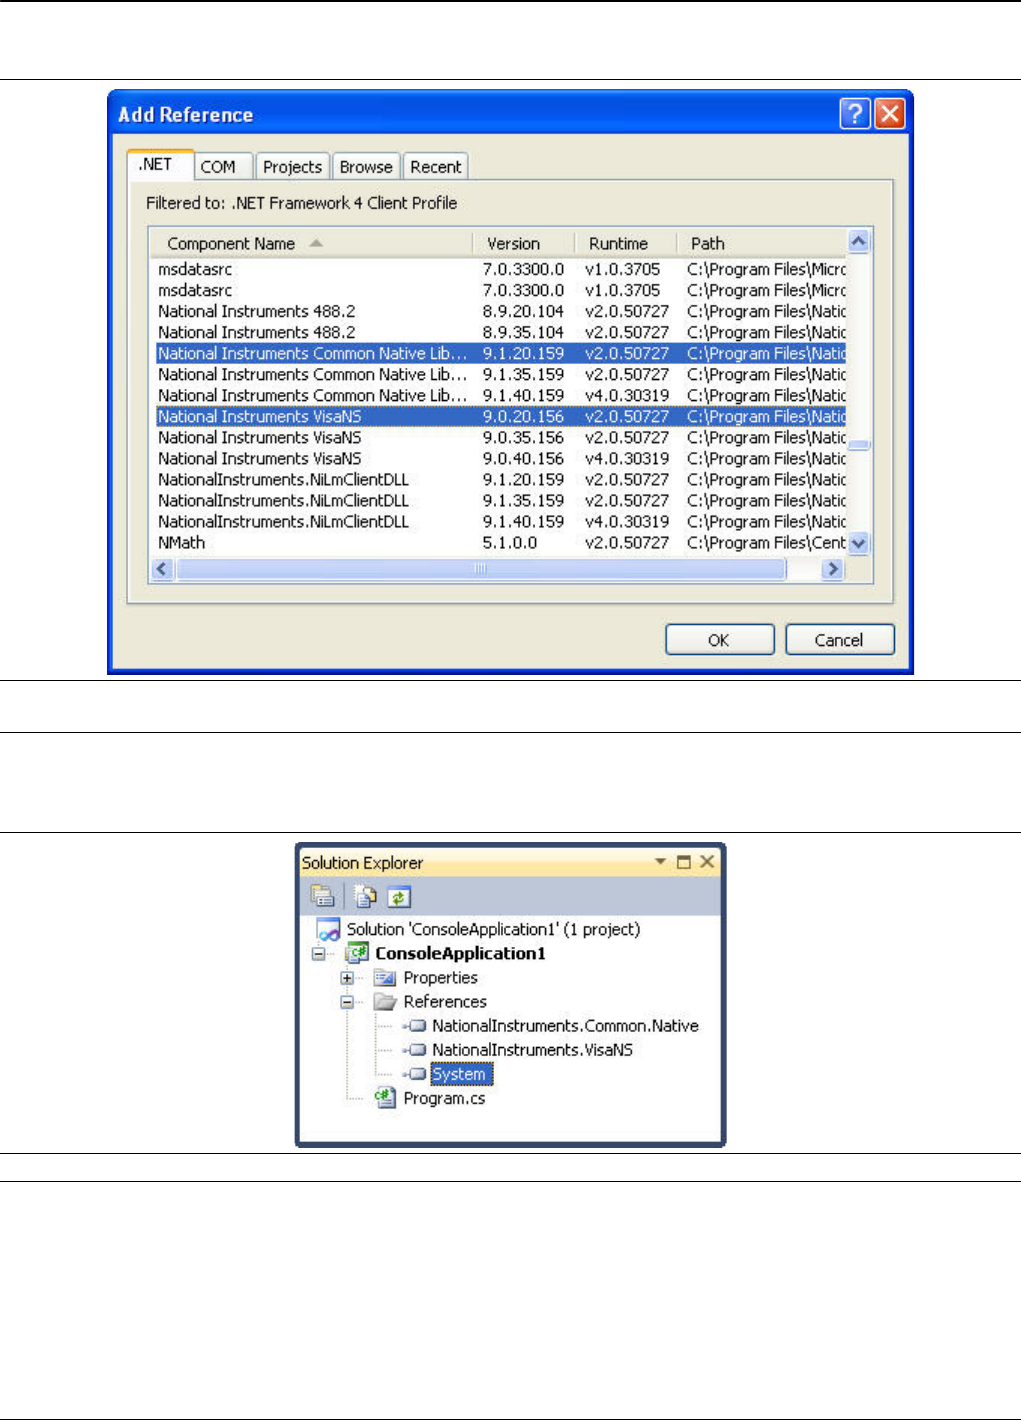Click the Properties folder icon in tree

pyautogui.click(x=385, y=978)
